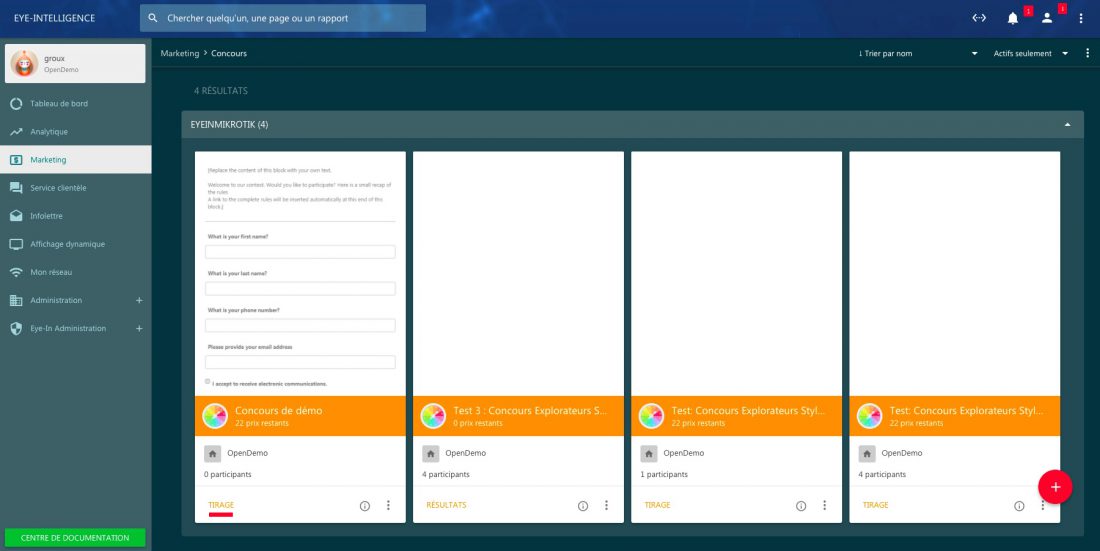
Task: Click the search field in the top bar
Action: (283, 18)
